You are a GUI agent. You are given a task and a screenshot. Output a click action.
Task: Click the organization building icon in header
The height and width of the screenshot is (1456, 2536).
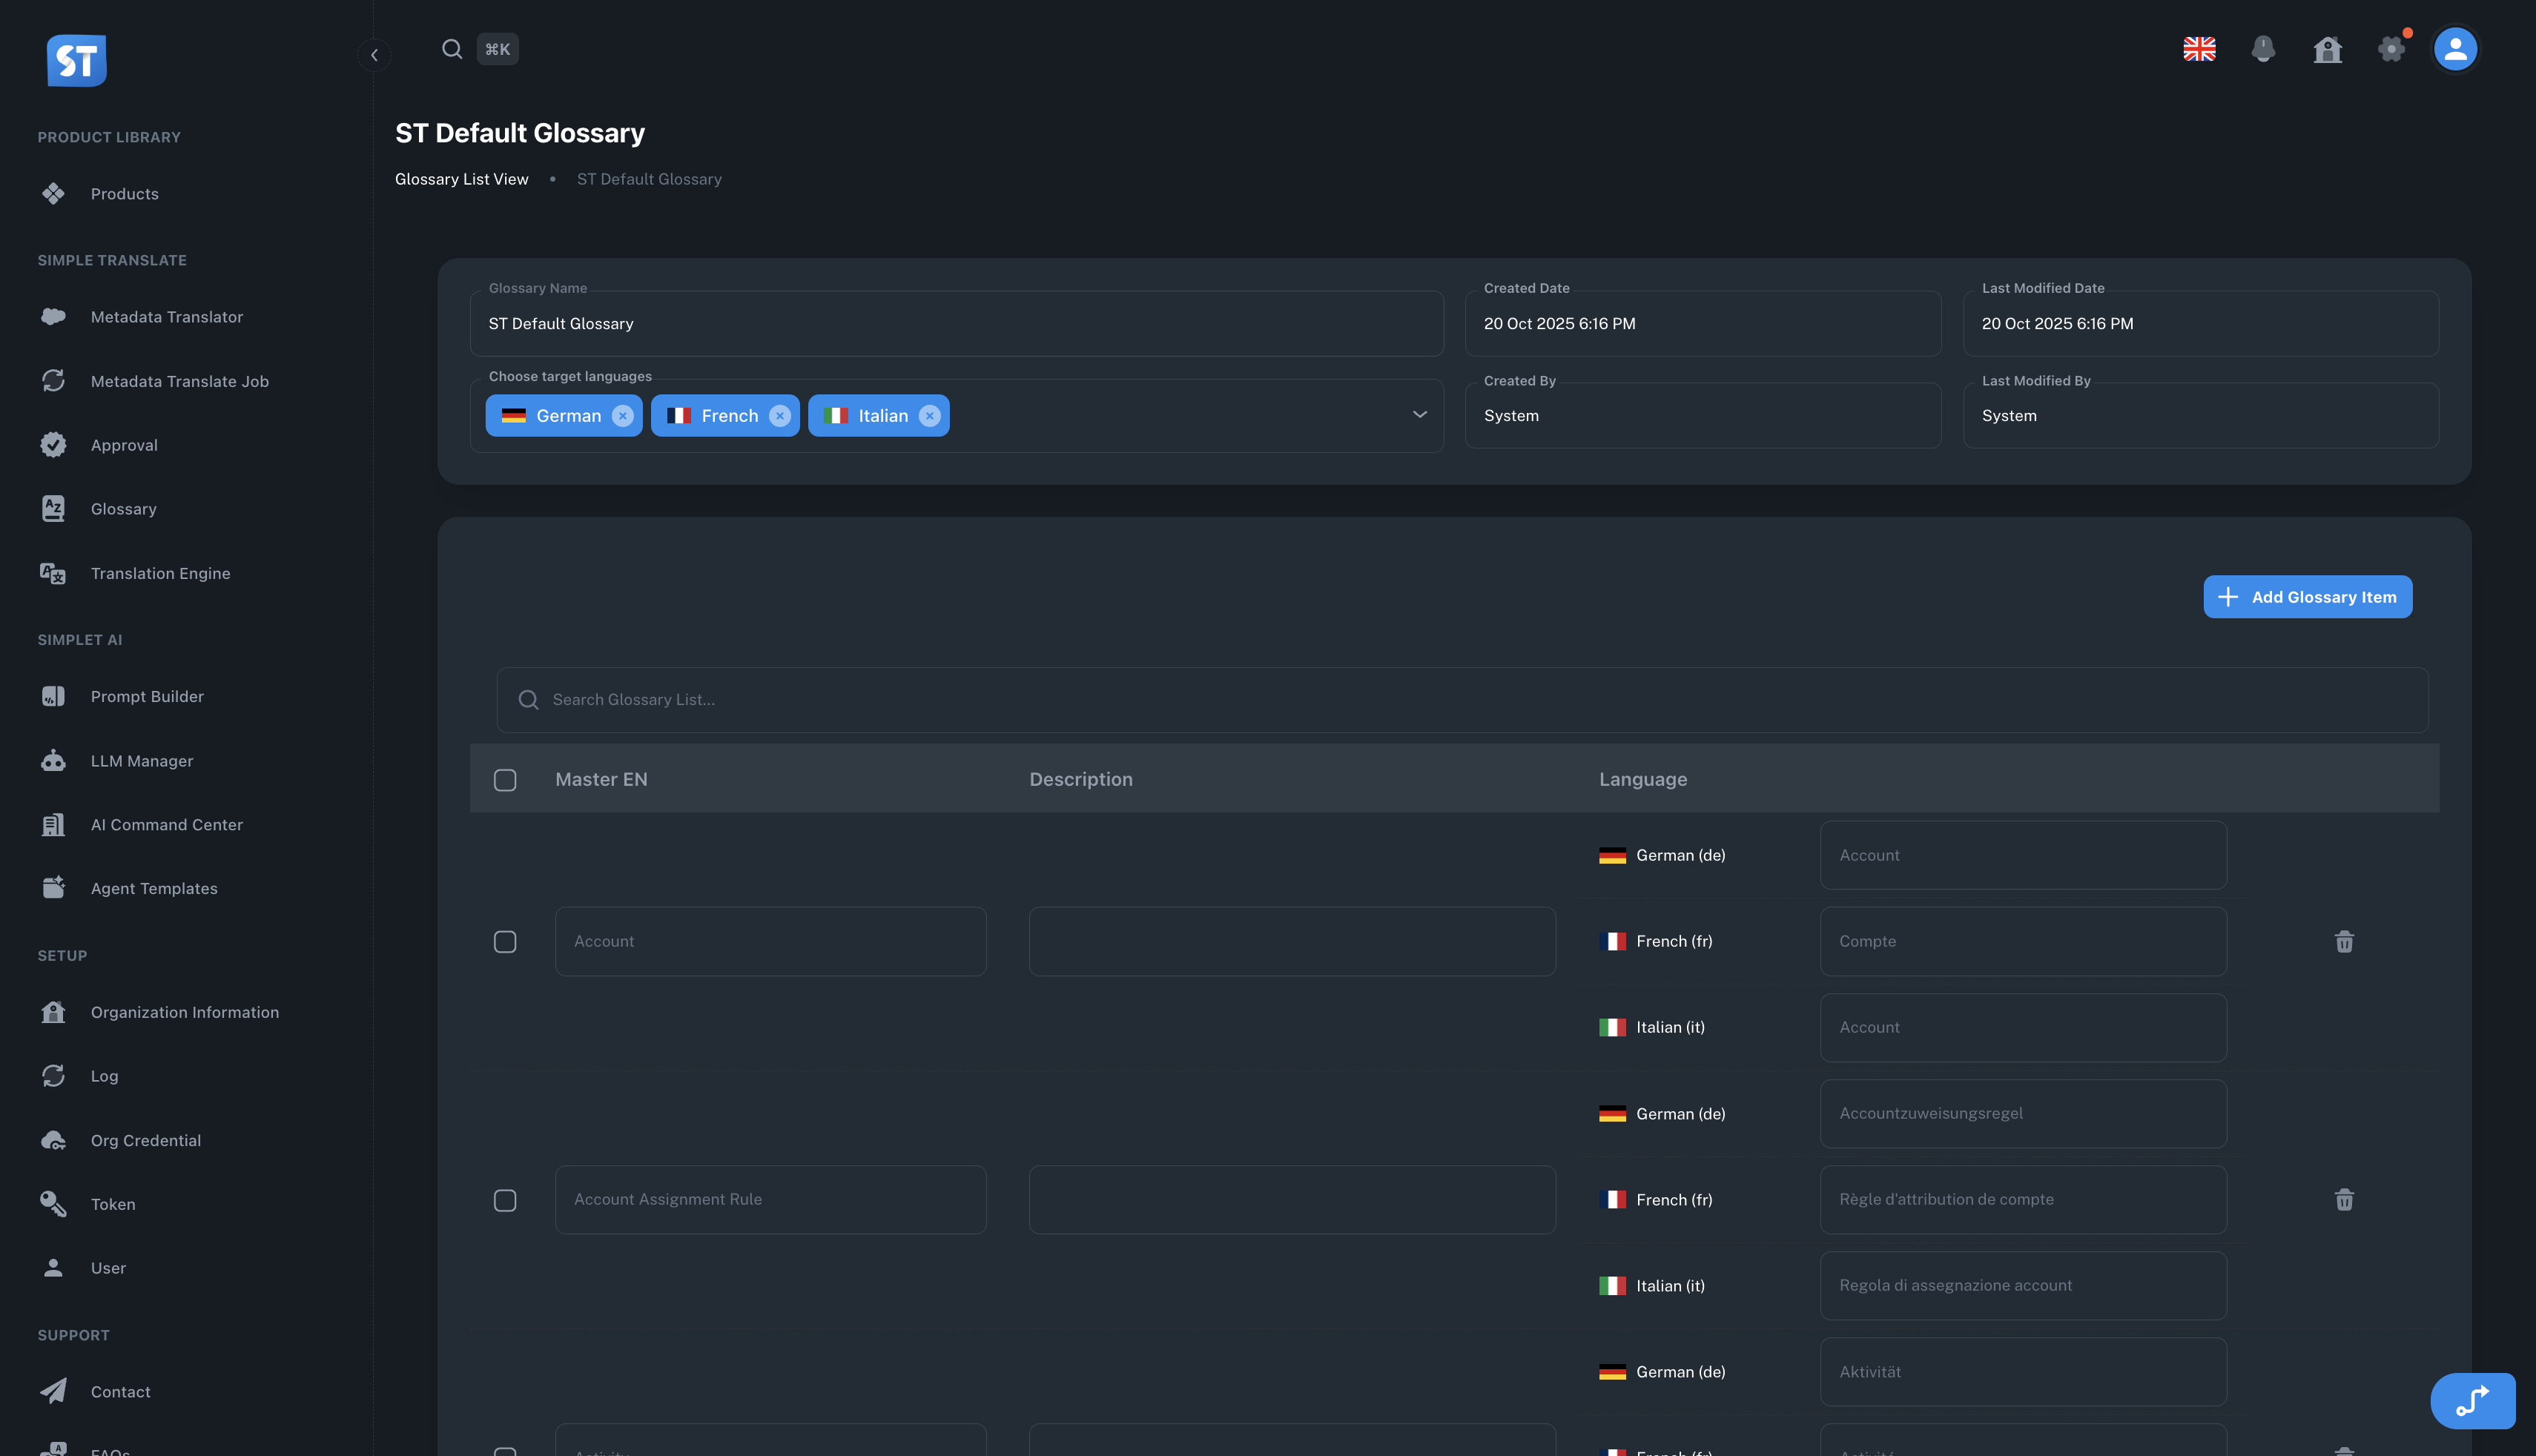click(2327, 49)
